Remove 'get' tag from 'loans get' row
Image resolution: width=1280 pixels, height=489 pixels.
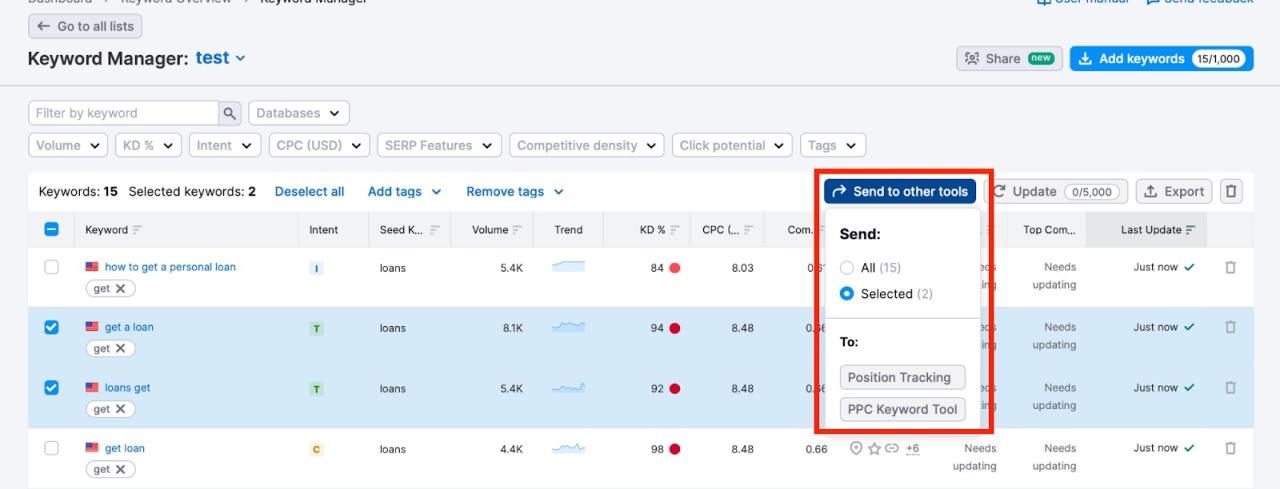tap(120, 409)
